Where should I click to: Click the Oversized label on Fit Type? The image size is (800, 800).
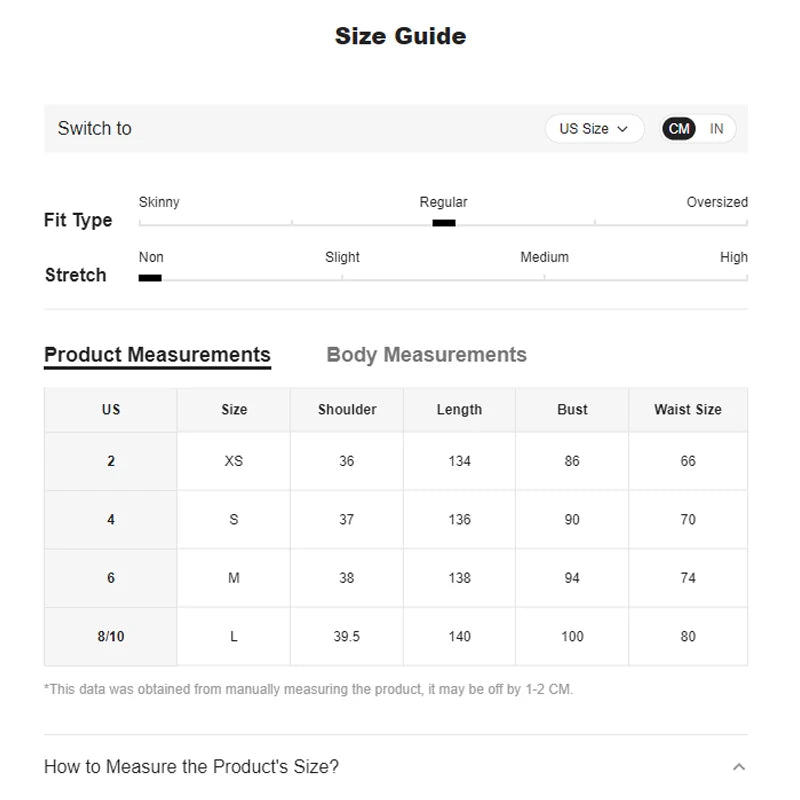[x=717, y=202]
